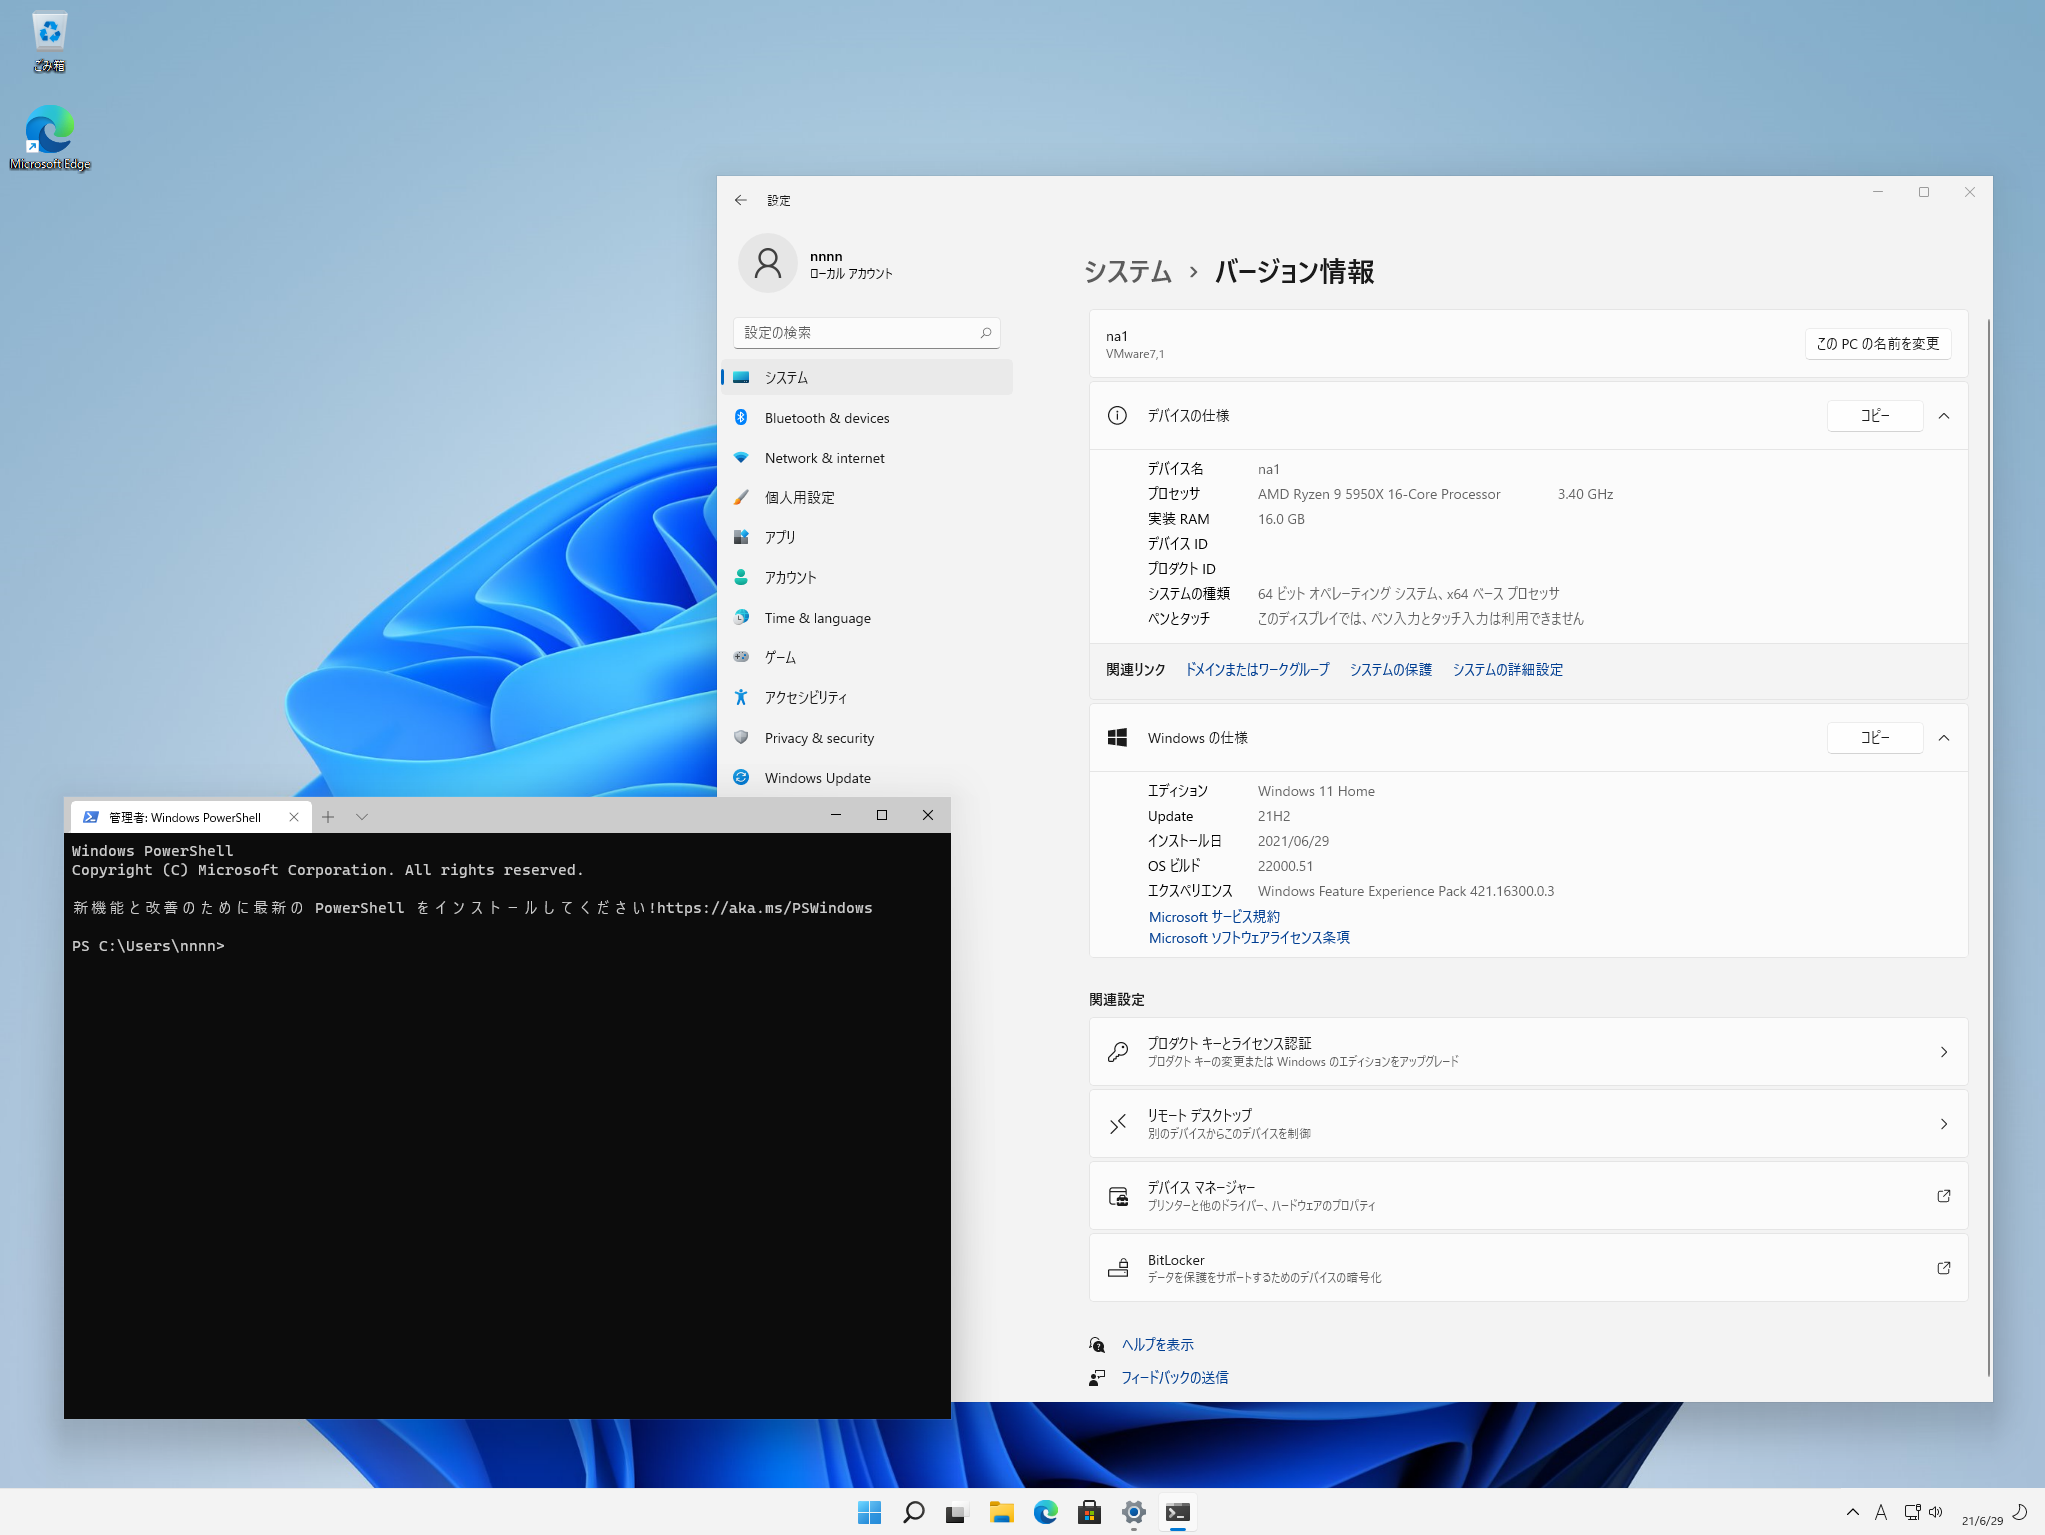Expand リモート デスクトップ chevron
Viewport: 2045px width, 1535px height.
point(1944,1124)
